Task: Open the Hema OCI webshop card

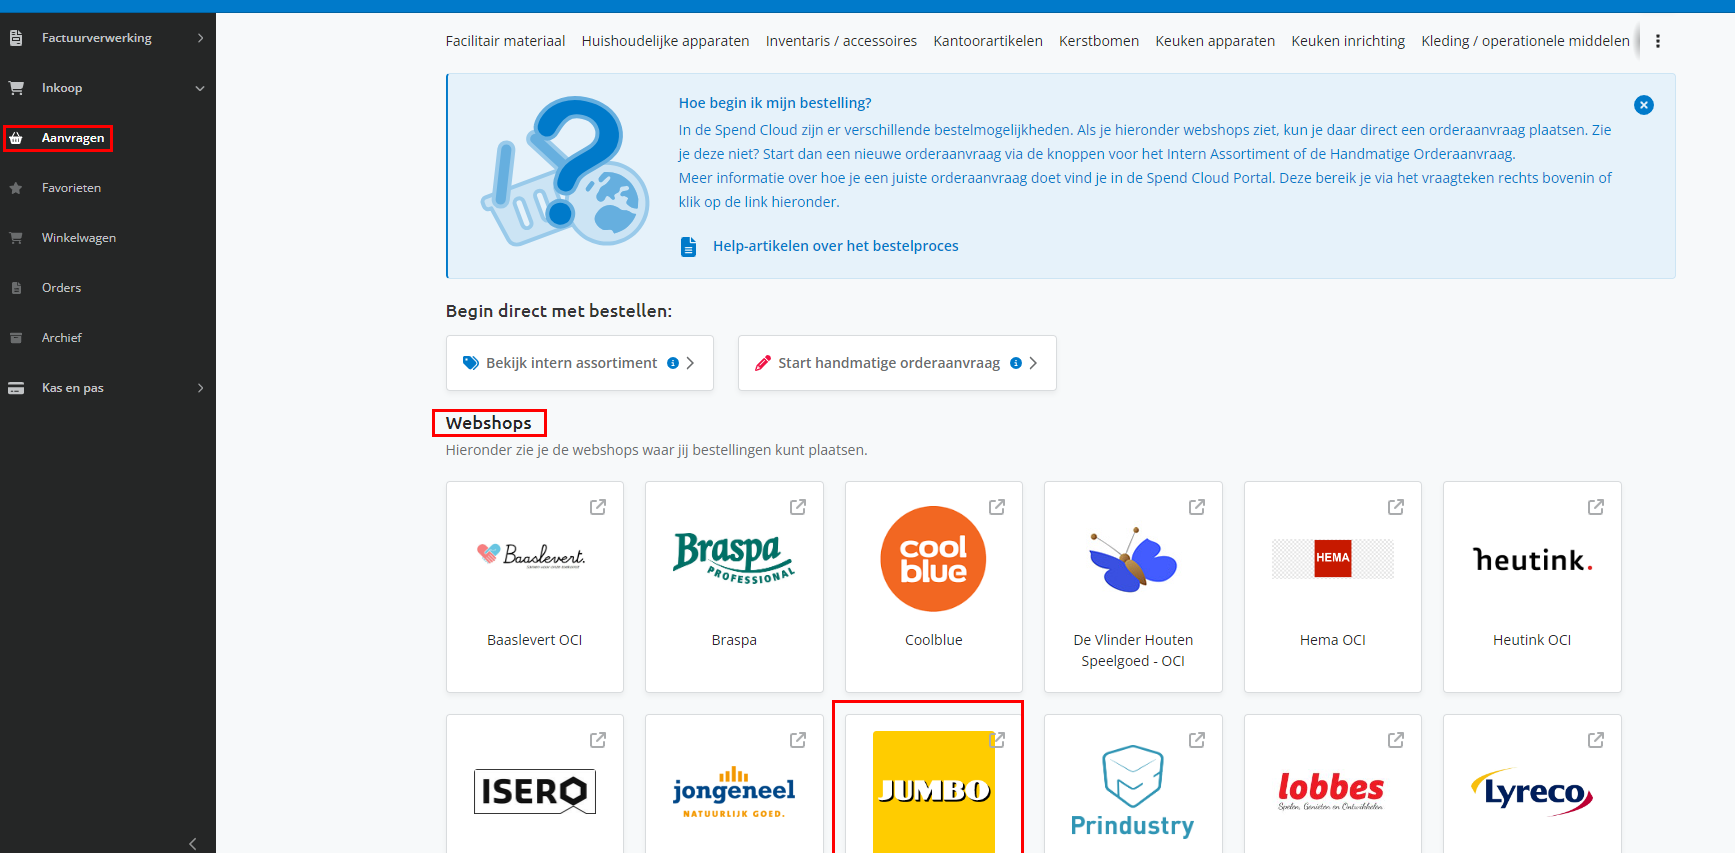Action: click(x=1333, y=587)
